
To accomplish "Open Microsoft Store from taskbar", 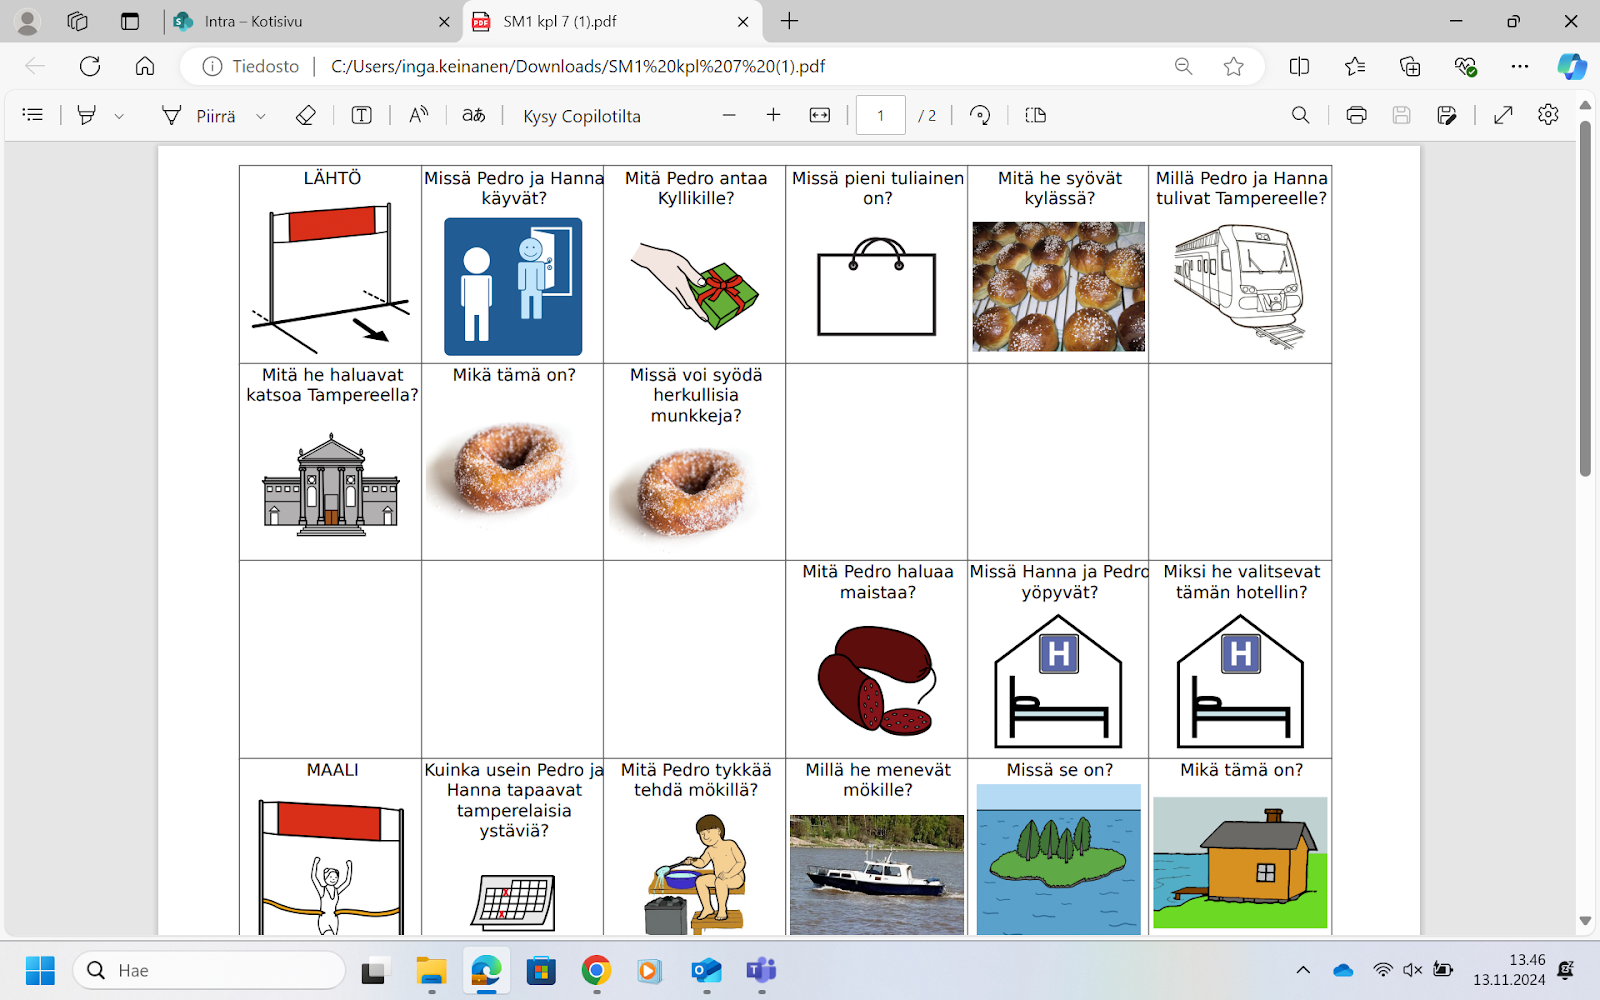I will tap(541, 970).
